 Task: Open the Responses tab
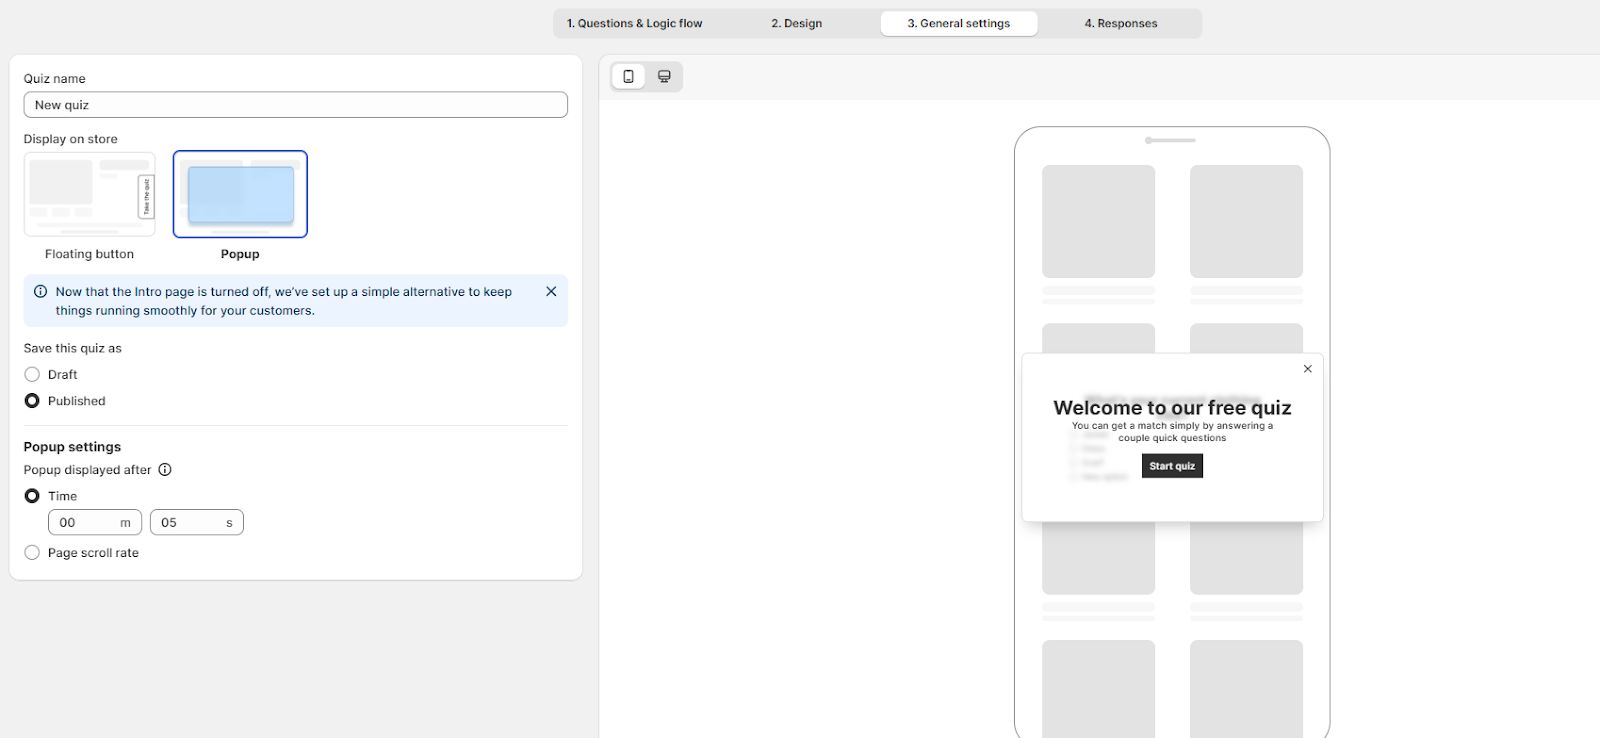(x=1120, y=23)
